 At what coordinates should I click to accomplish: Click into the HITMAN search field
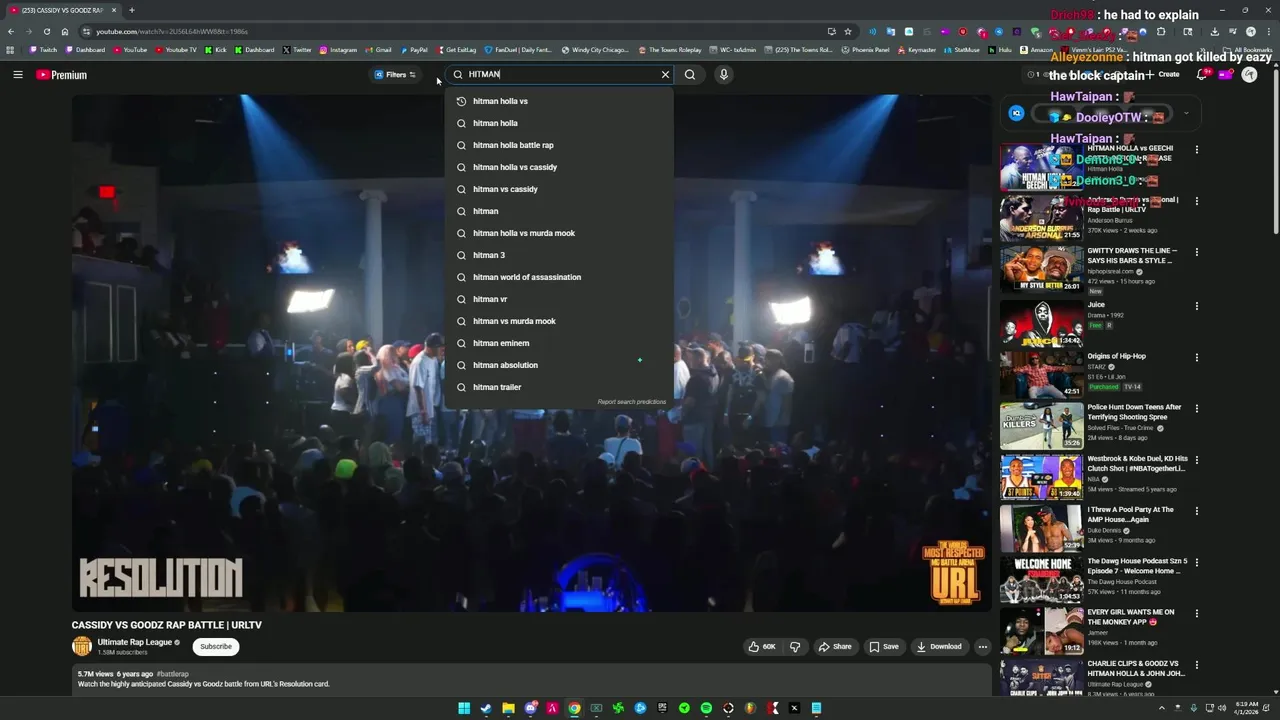click(x=560, y=74)
